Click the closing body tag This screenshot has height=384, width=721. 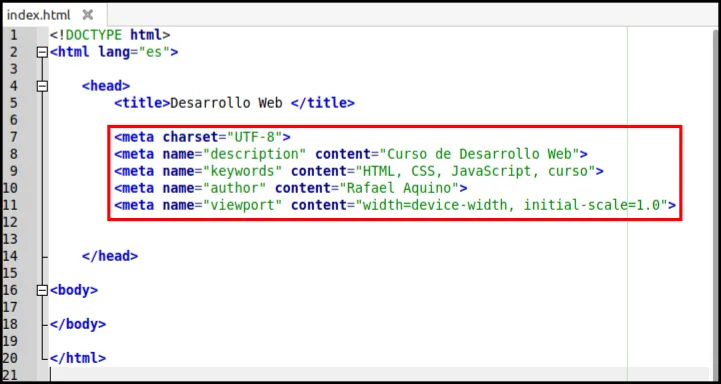pos(78,324)
